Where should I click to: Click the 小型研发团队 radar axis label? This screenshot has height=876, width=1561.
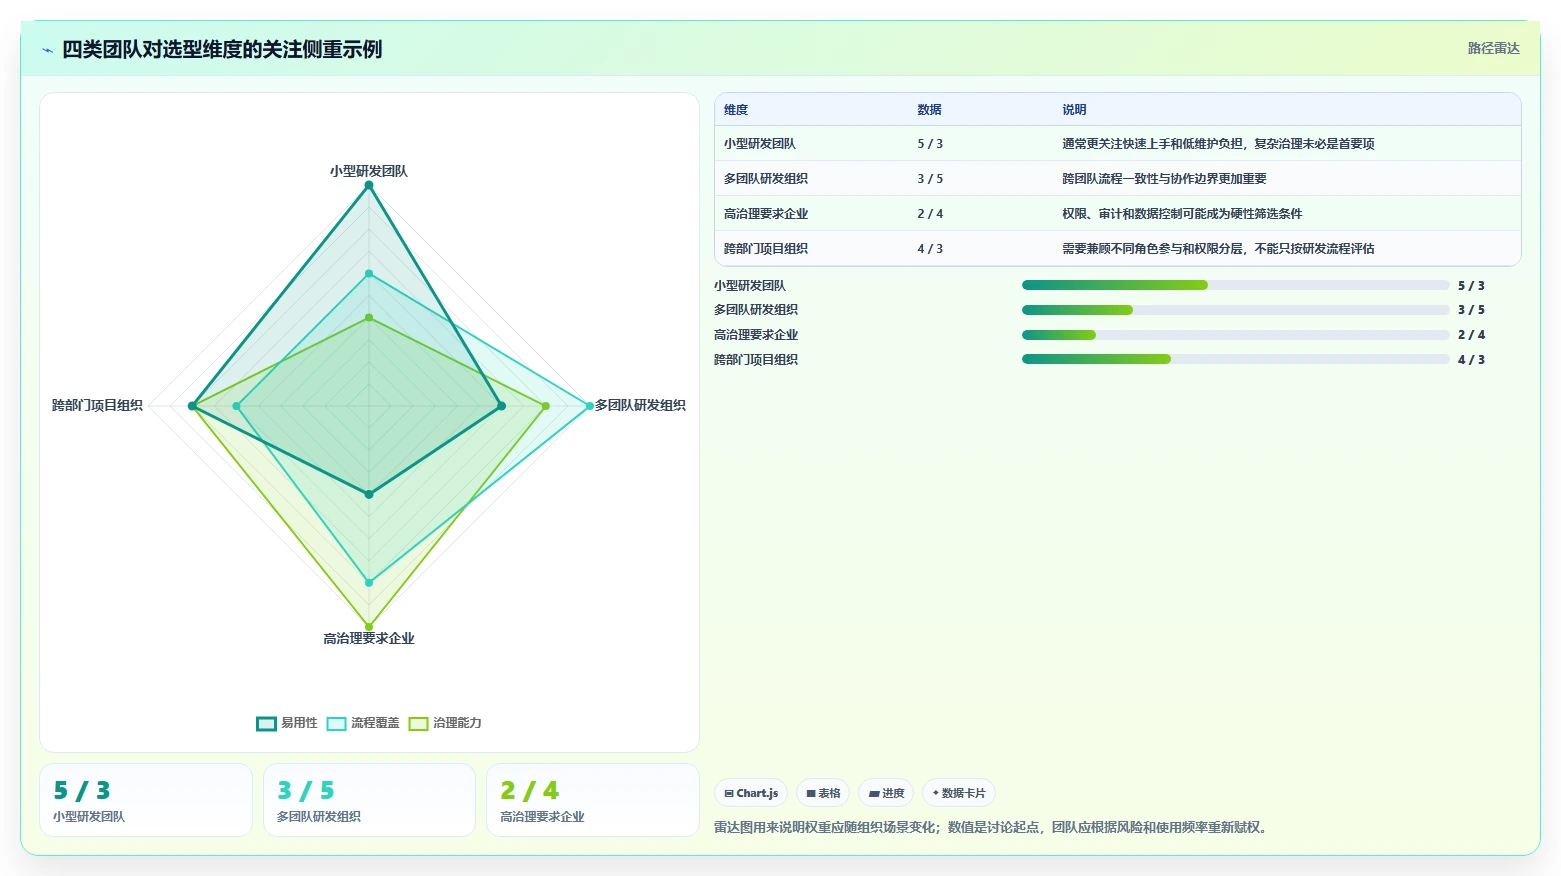pyautogui.click(x=369, y=171)
